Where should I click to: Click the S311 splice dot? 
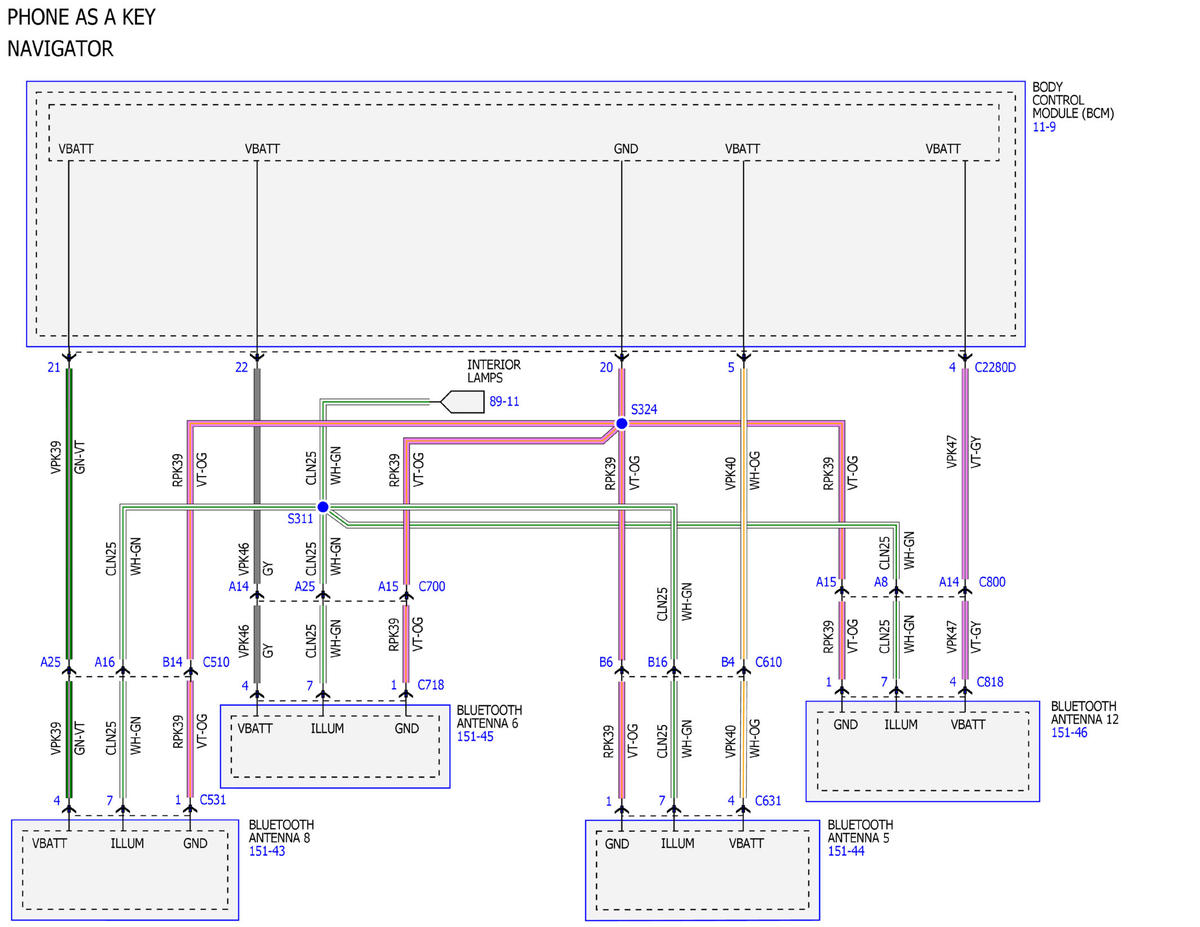tap(322, 507)
